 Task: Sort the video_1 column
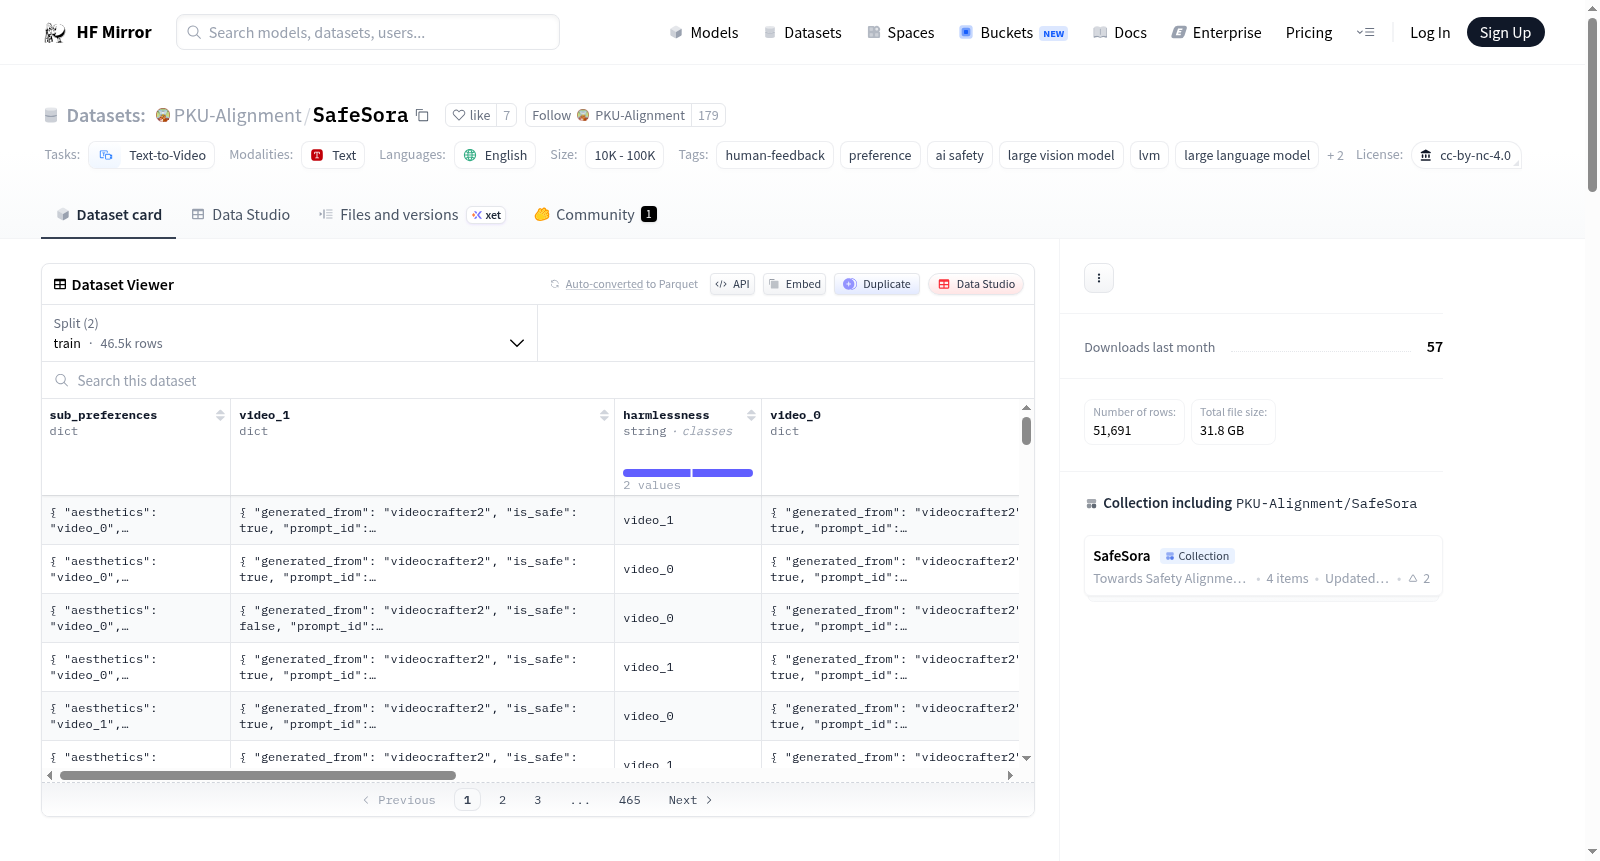point(604,415)
